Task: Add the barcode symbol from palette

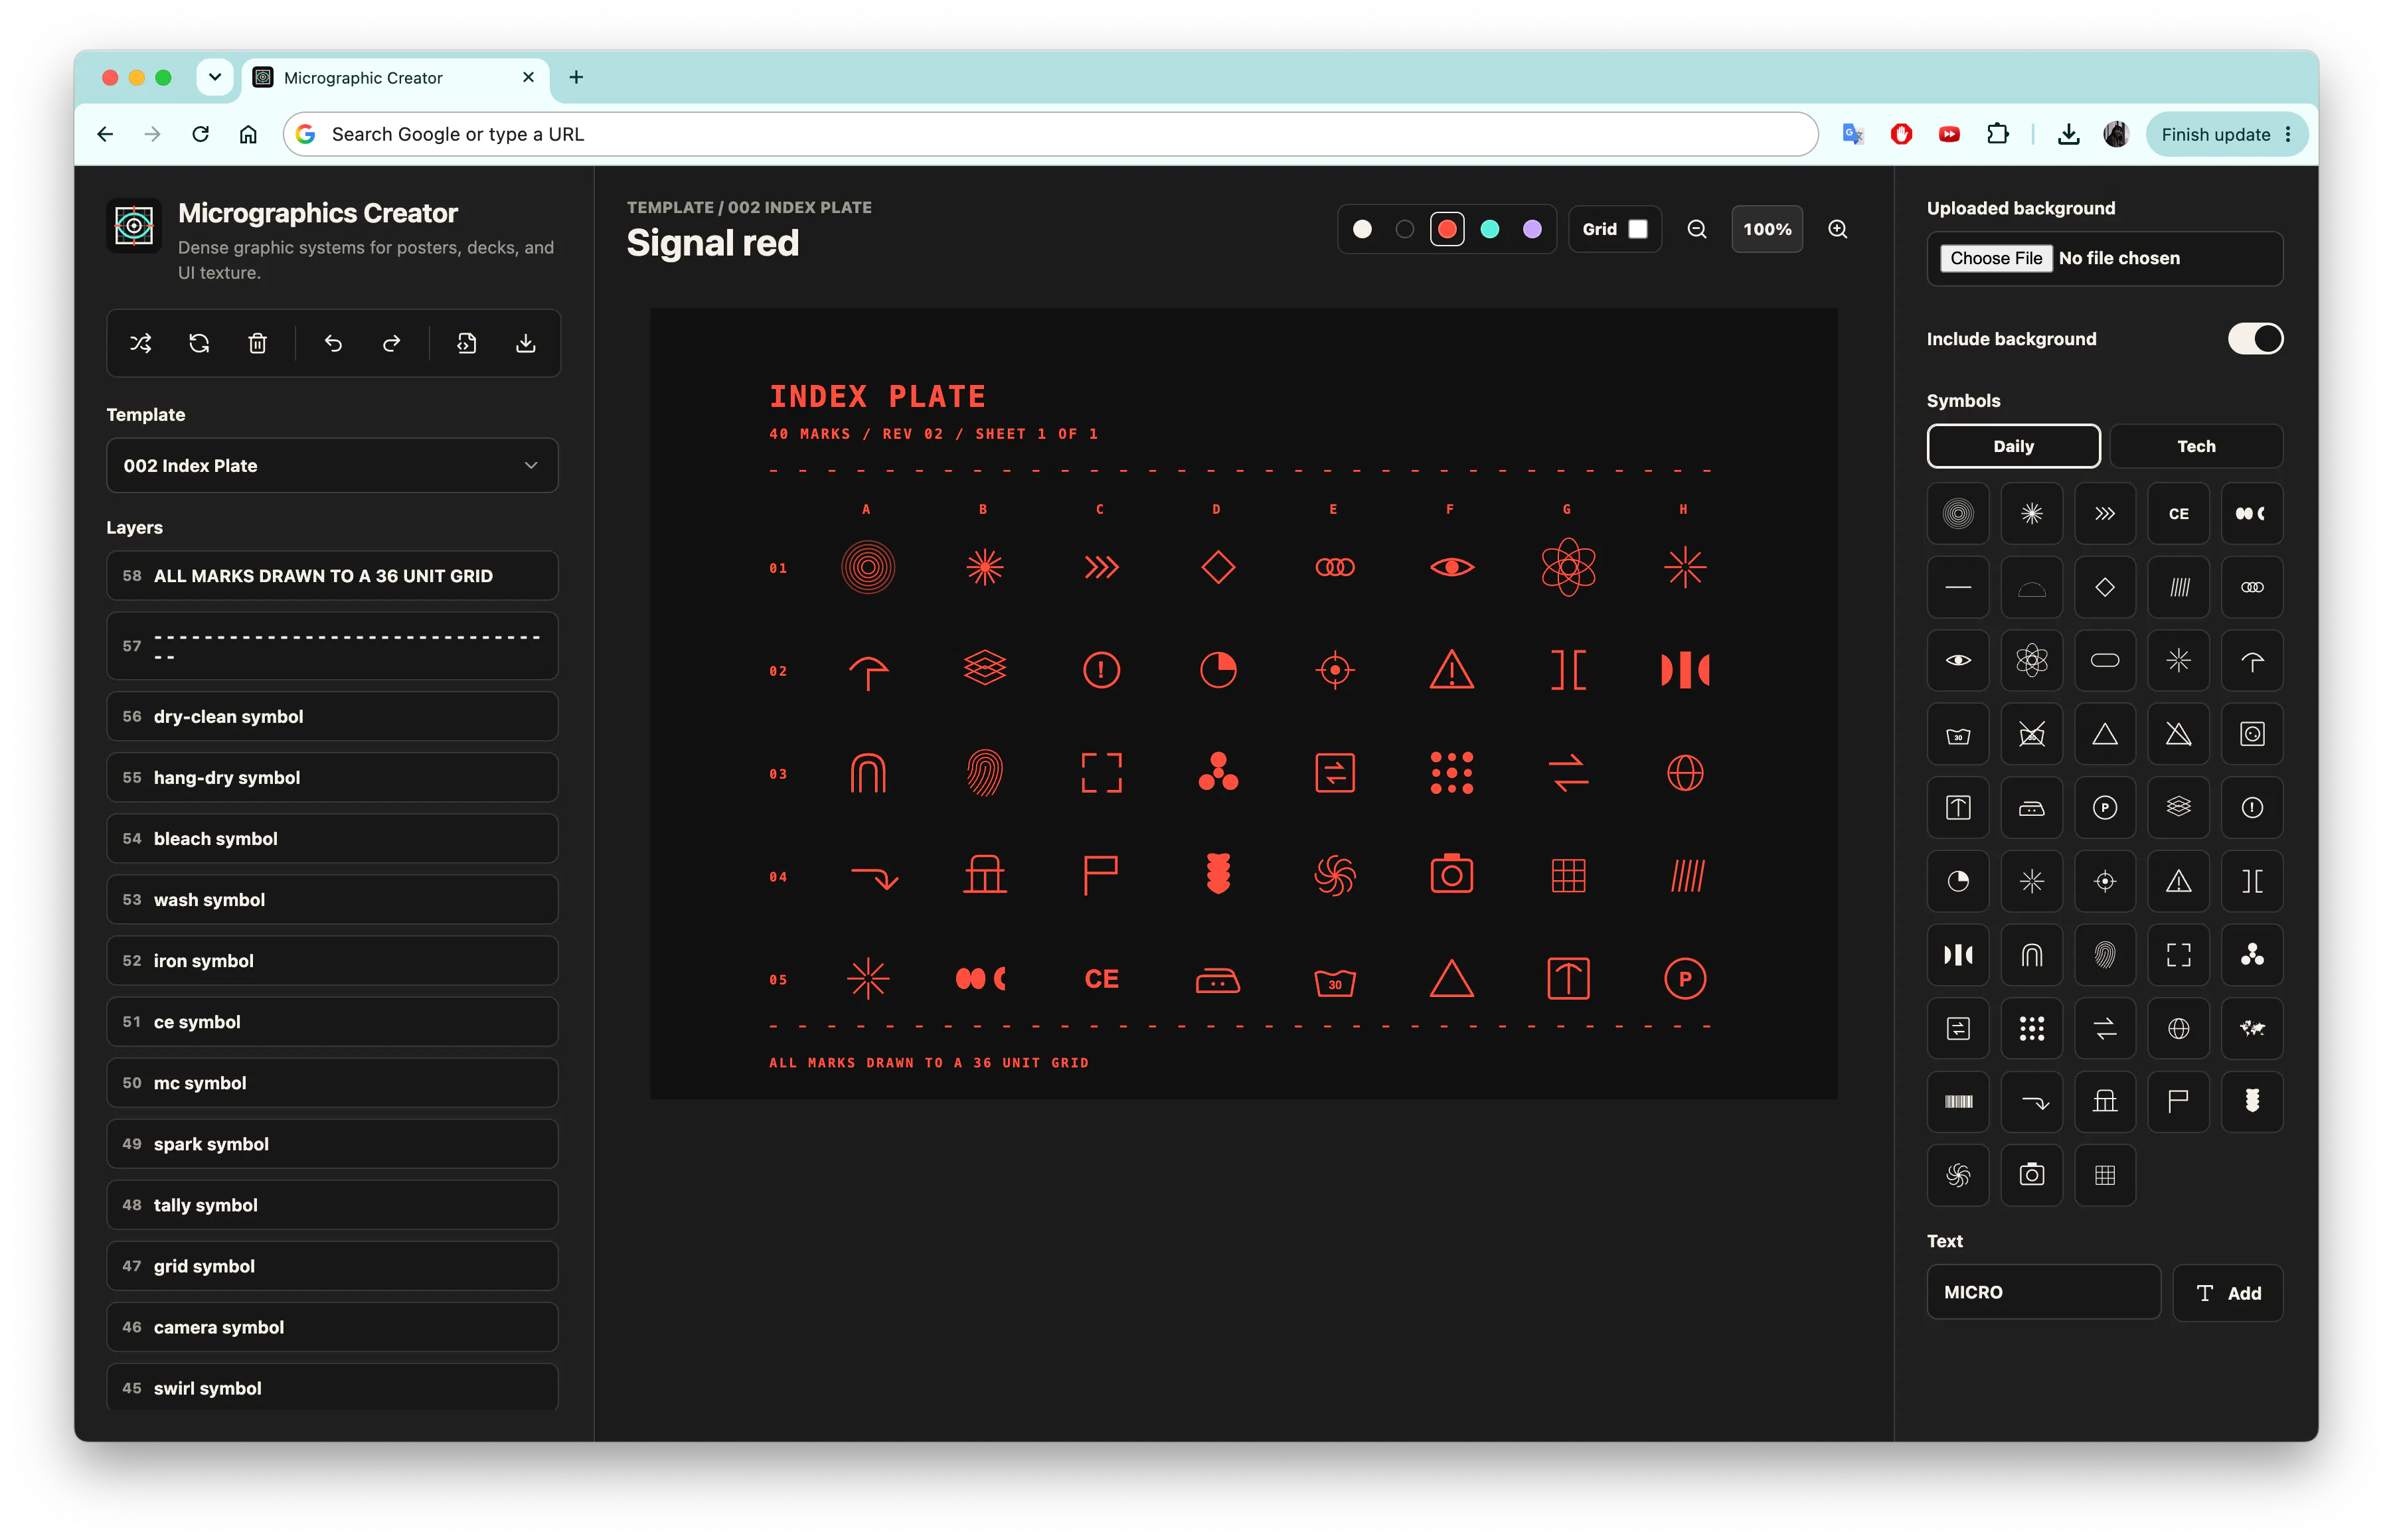Action: [1958, 1102]
